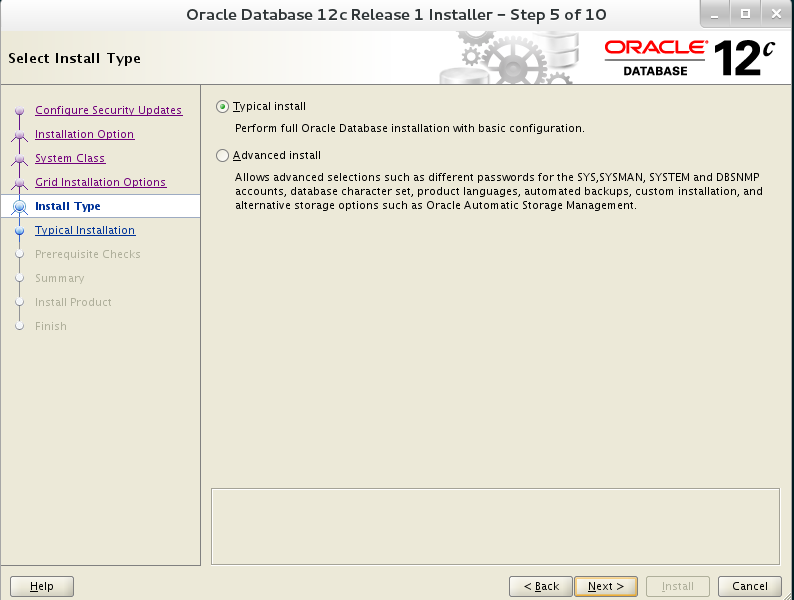794x600 pixels.
Task: Click the Select Install Type heading
Action: tap(74, 58)
